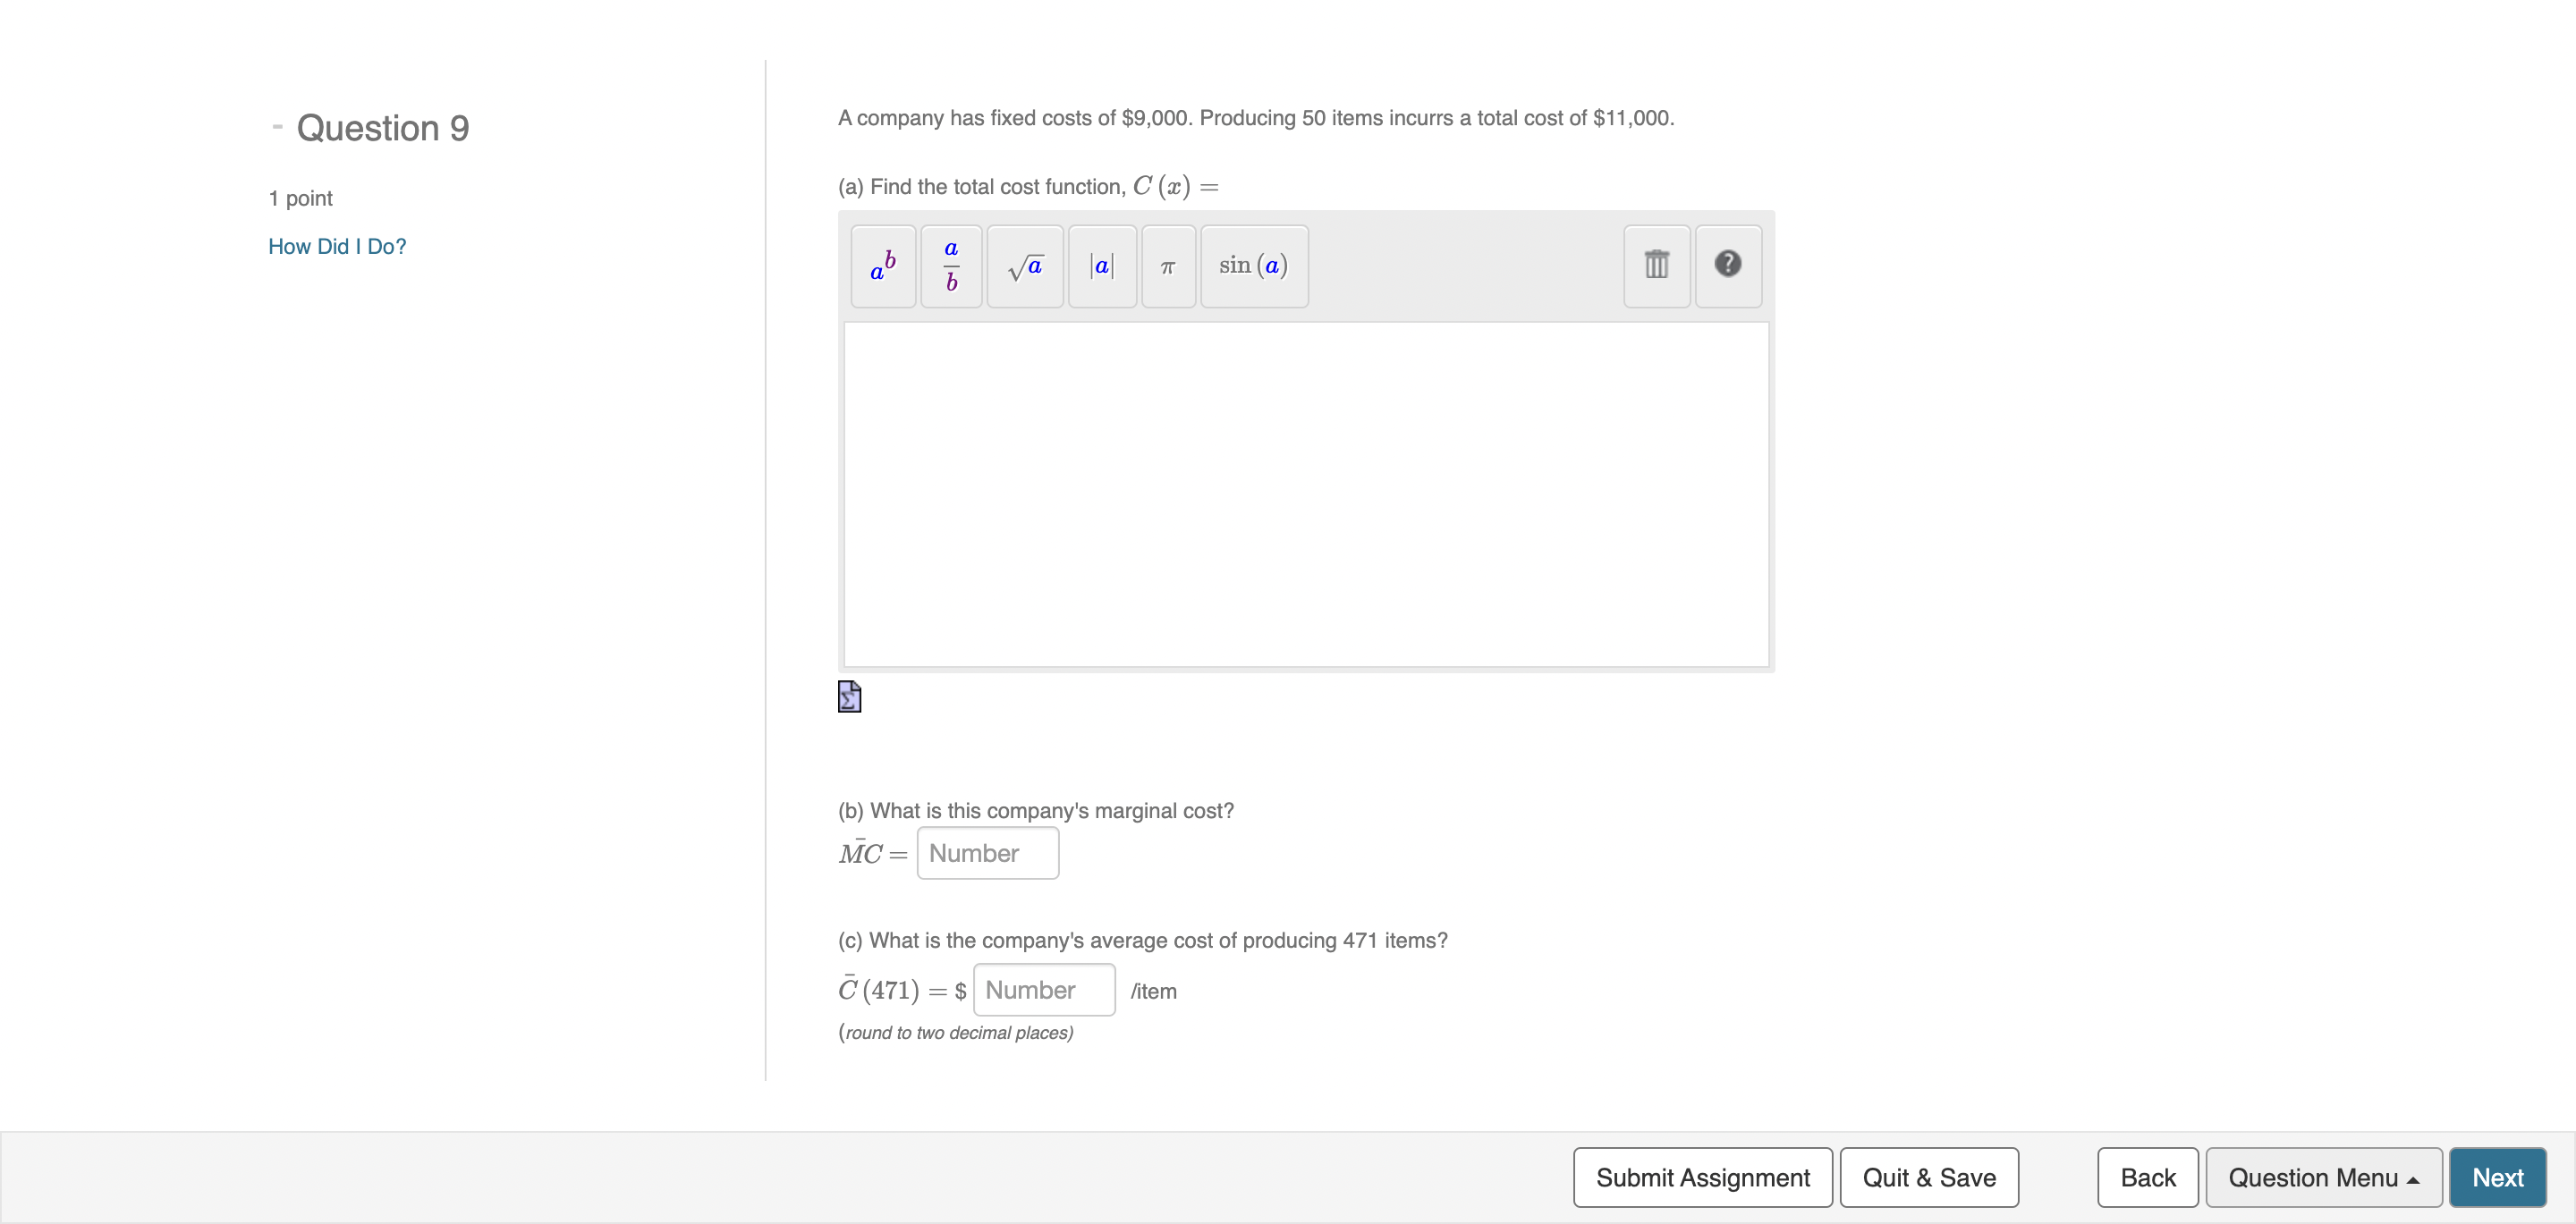
Task: Click inside the equation answer area
Action: 1305,495
